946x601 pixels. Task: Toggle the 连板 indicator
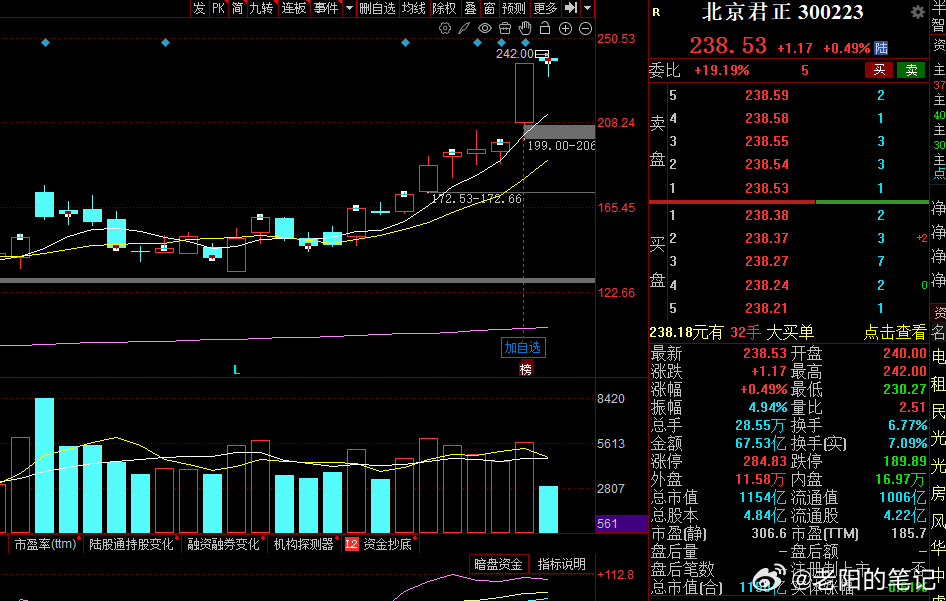(x=294, y=8)
